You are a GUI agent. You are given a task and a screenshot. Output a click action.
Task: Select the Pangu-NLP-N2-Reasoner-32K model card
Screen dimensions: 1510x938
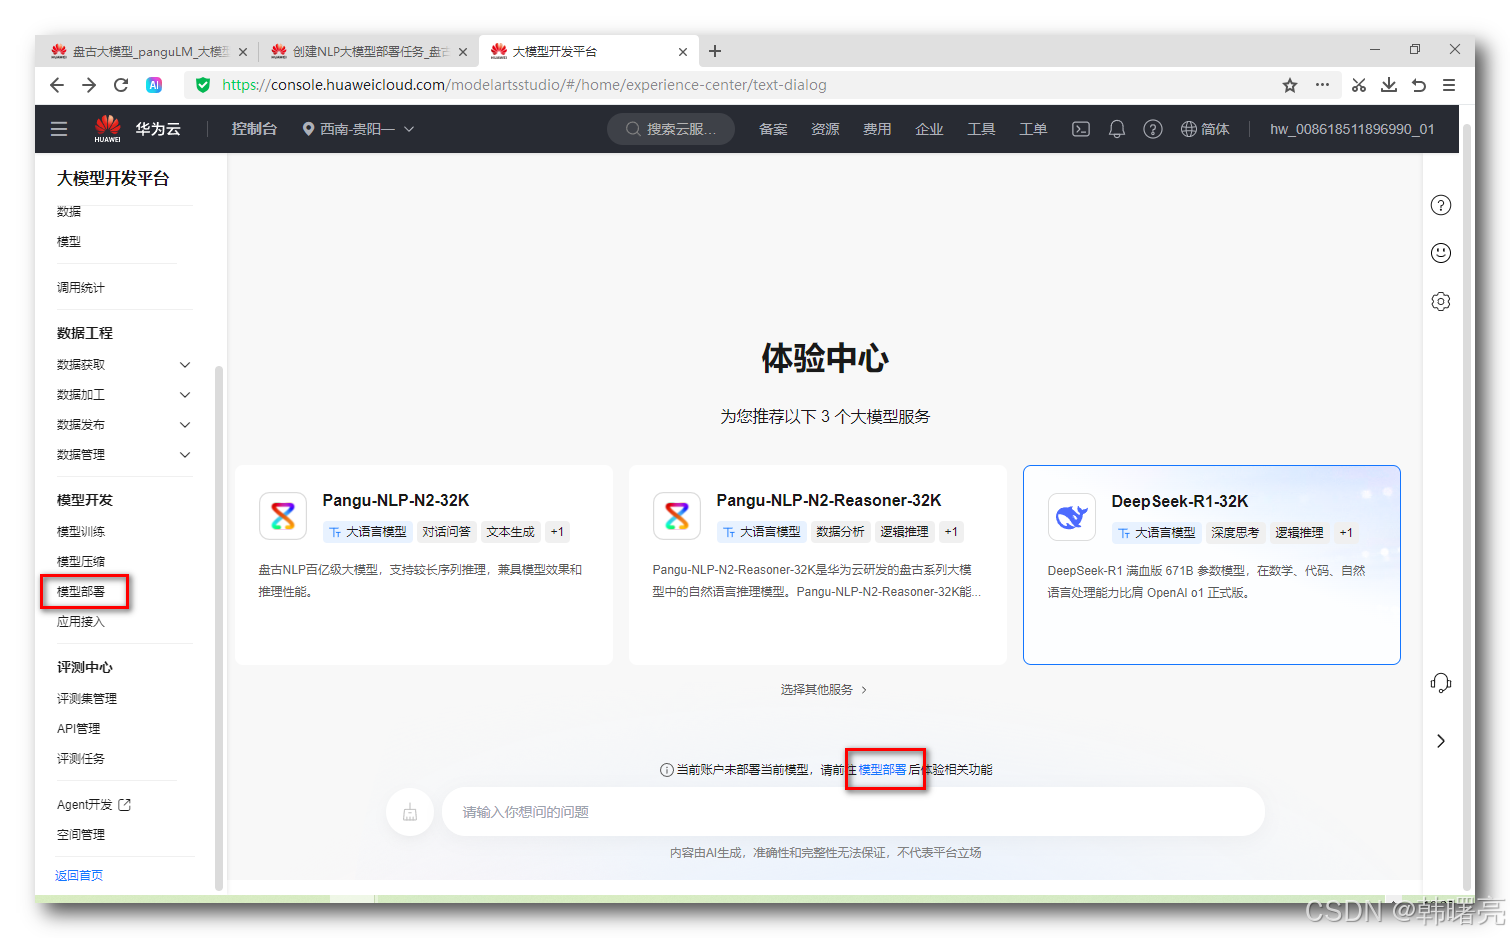pyautogui.click(x=818, y=565)
